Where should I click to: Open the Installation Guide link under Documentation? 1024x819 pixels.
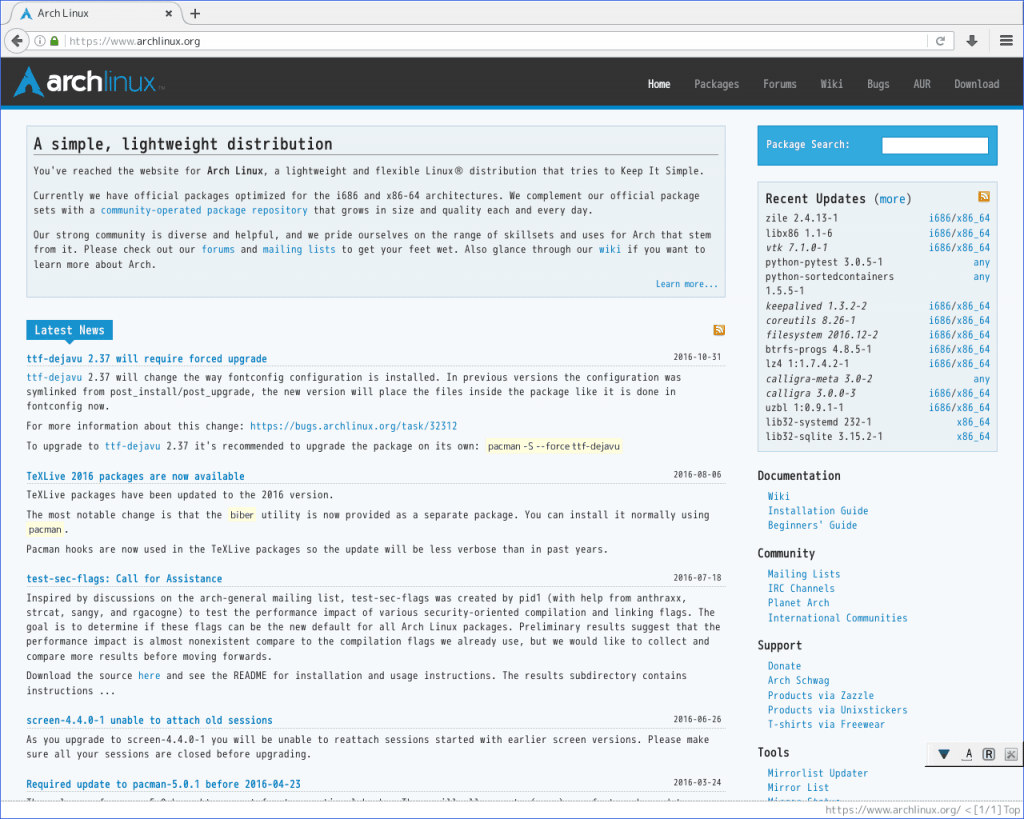(x=818, y=510)
